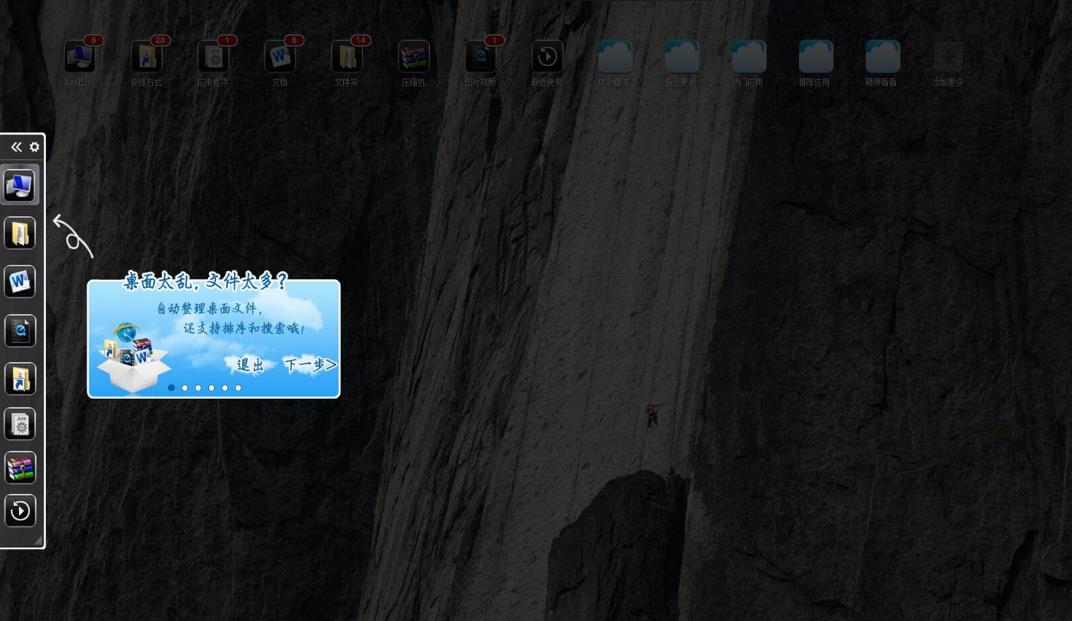
Task: Select the WinRAR archives icon in the sidebar
Action: coord(20,467)
